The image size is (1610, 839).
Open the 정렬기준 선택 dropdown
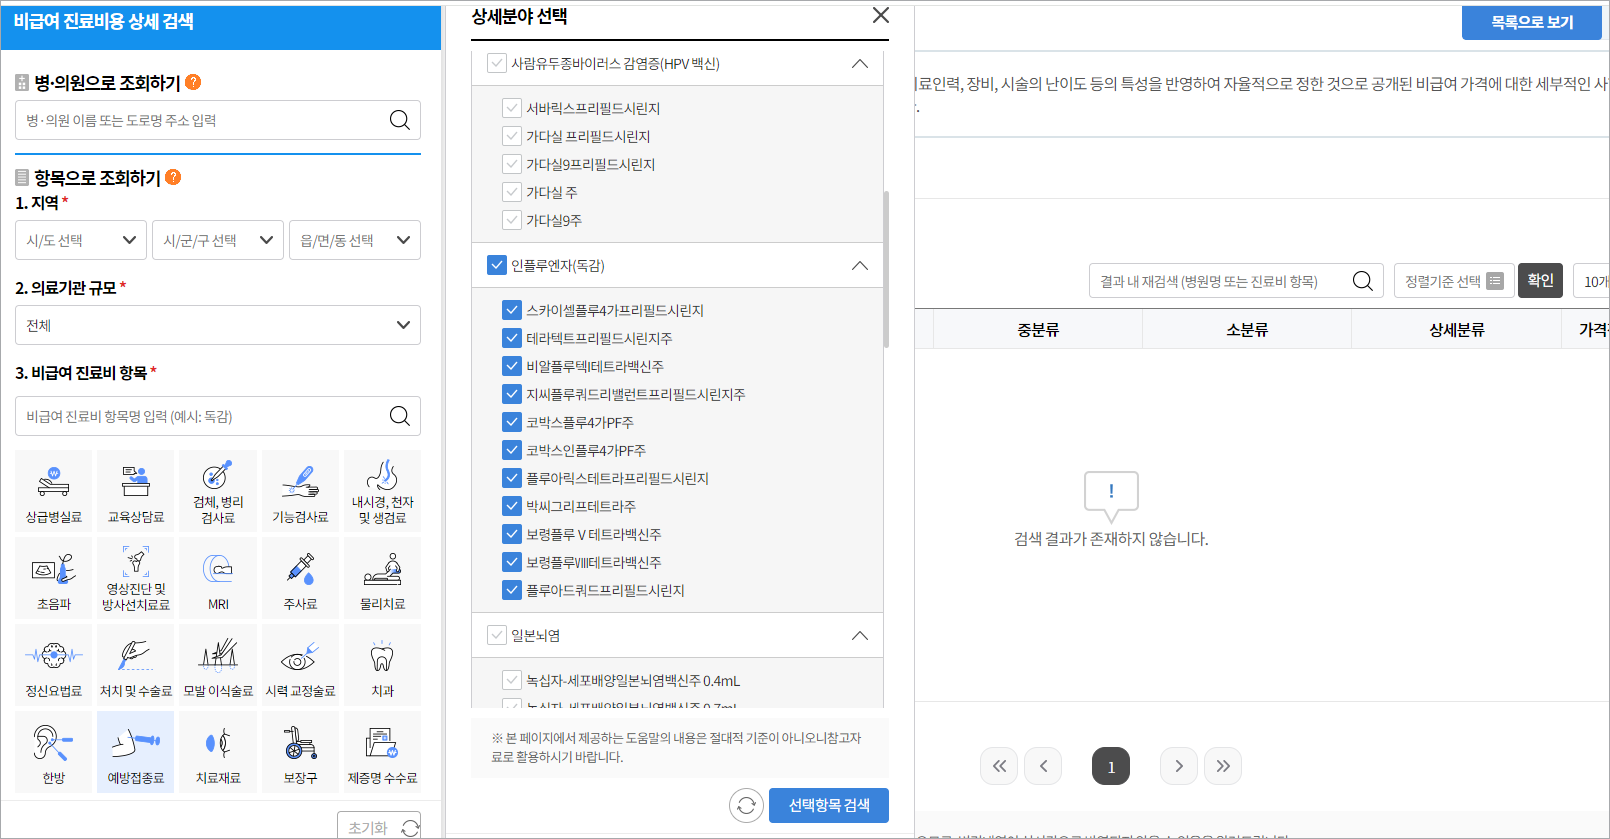1453,281
